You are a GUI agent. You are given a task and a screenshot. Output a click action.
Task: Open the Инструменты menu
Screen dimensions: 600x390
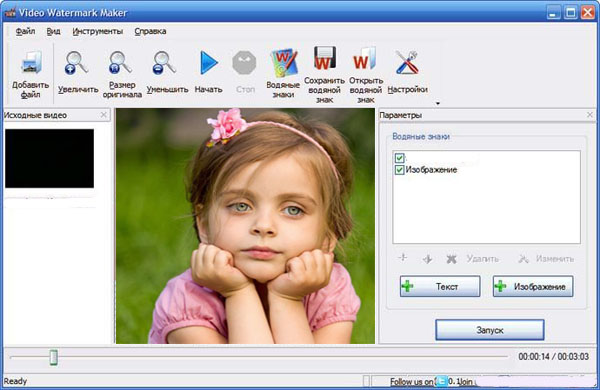(98, 31)
